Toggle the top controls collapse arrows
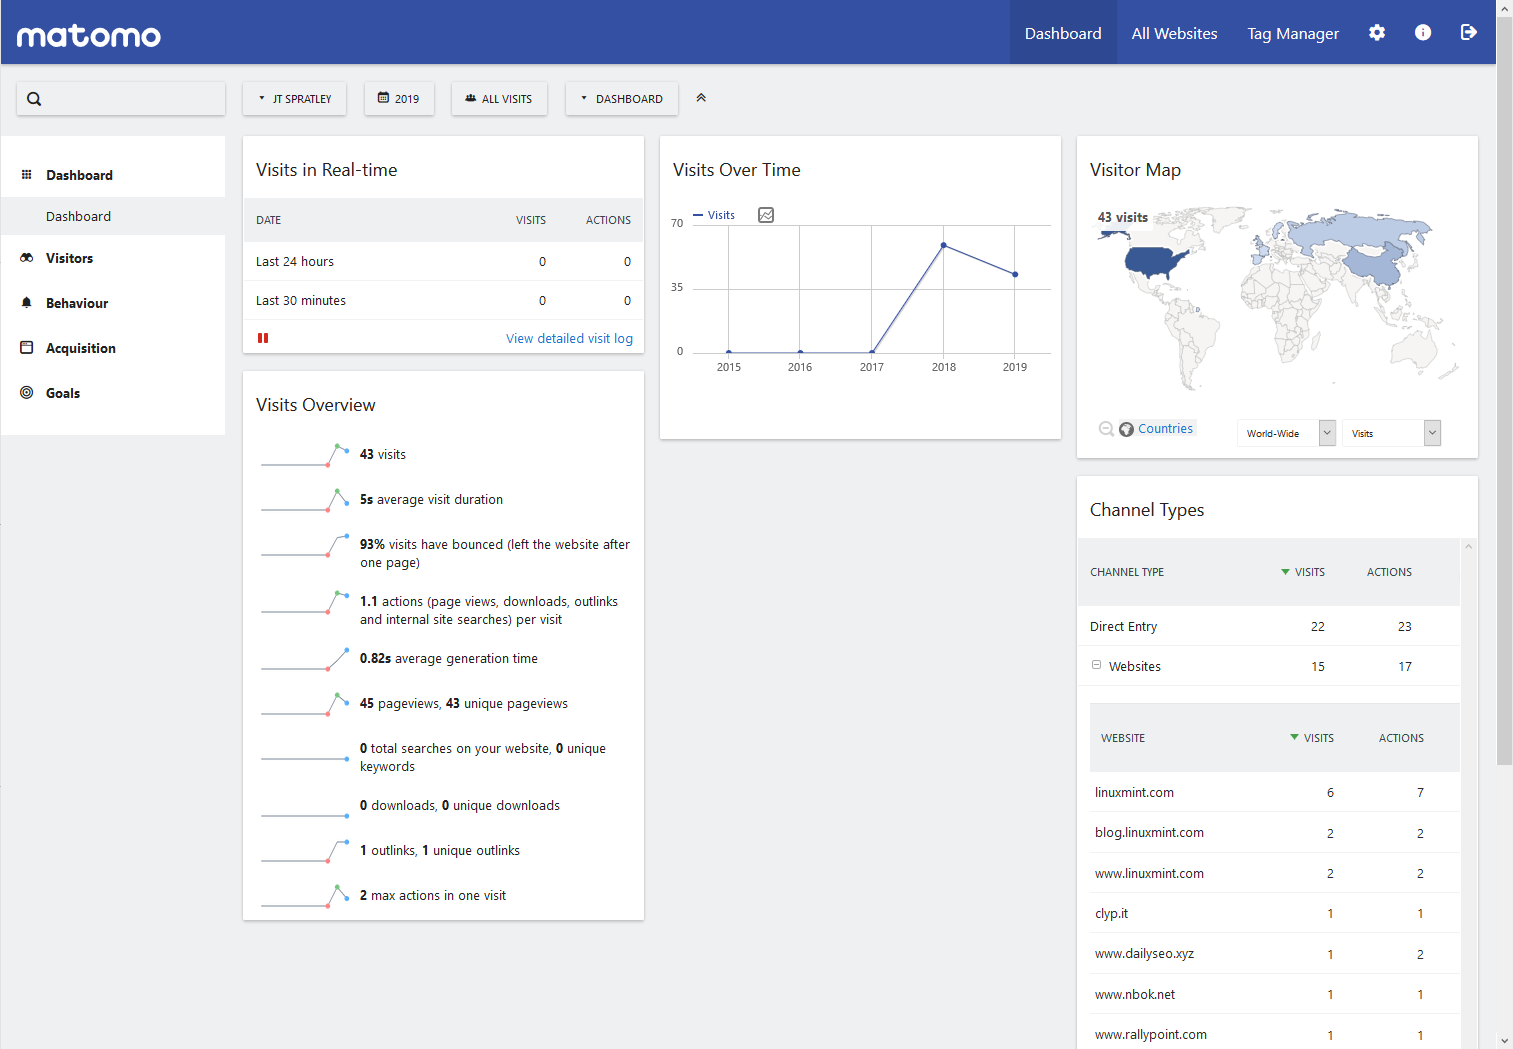The image size is (1513, 1049). (x=701, y=98)
